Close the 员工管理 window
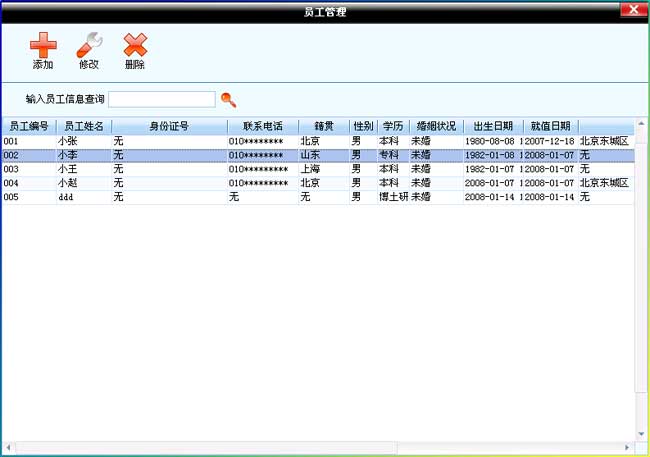The height and width of the screenshot is (457, 650). point(631,11)
